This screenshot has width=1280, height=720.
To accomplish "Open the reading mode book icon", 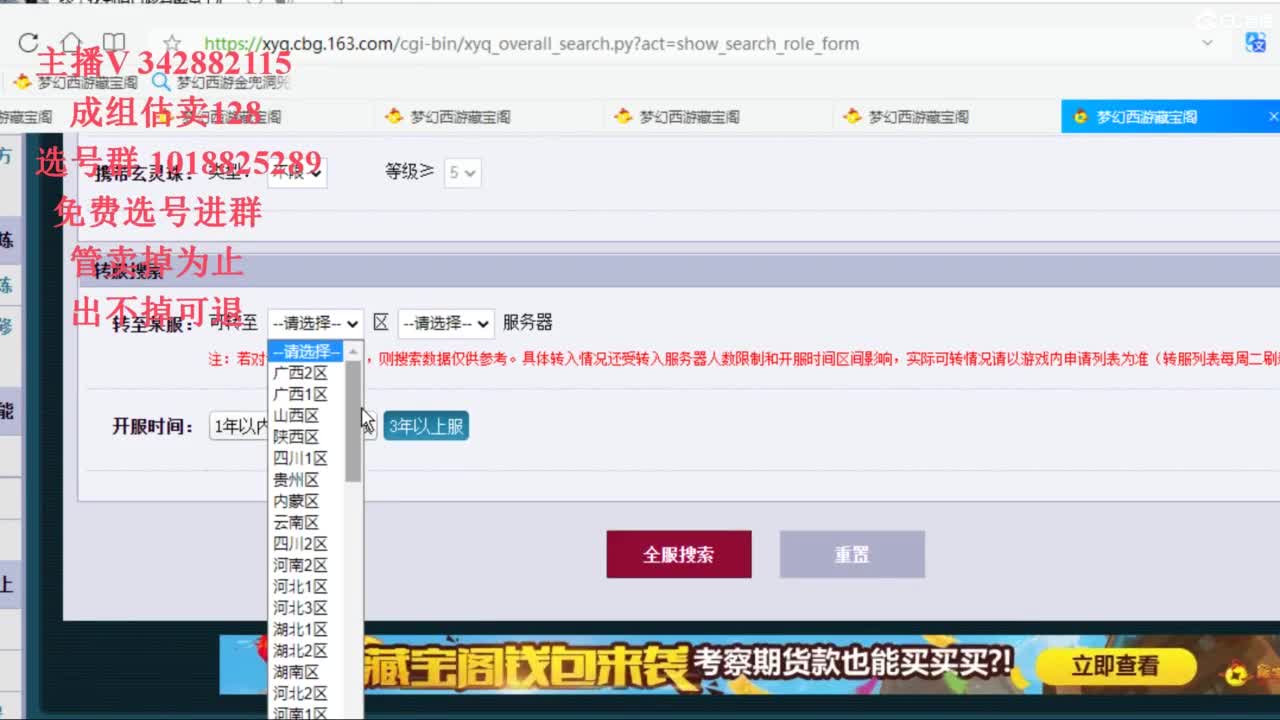I will tap(115, 43).
